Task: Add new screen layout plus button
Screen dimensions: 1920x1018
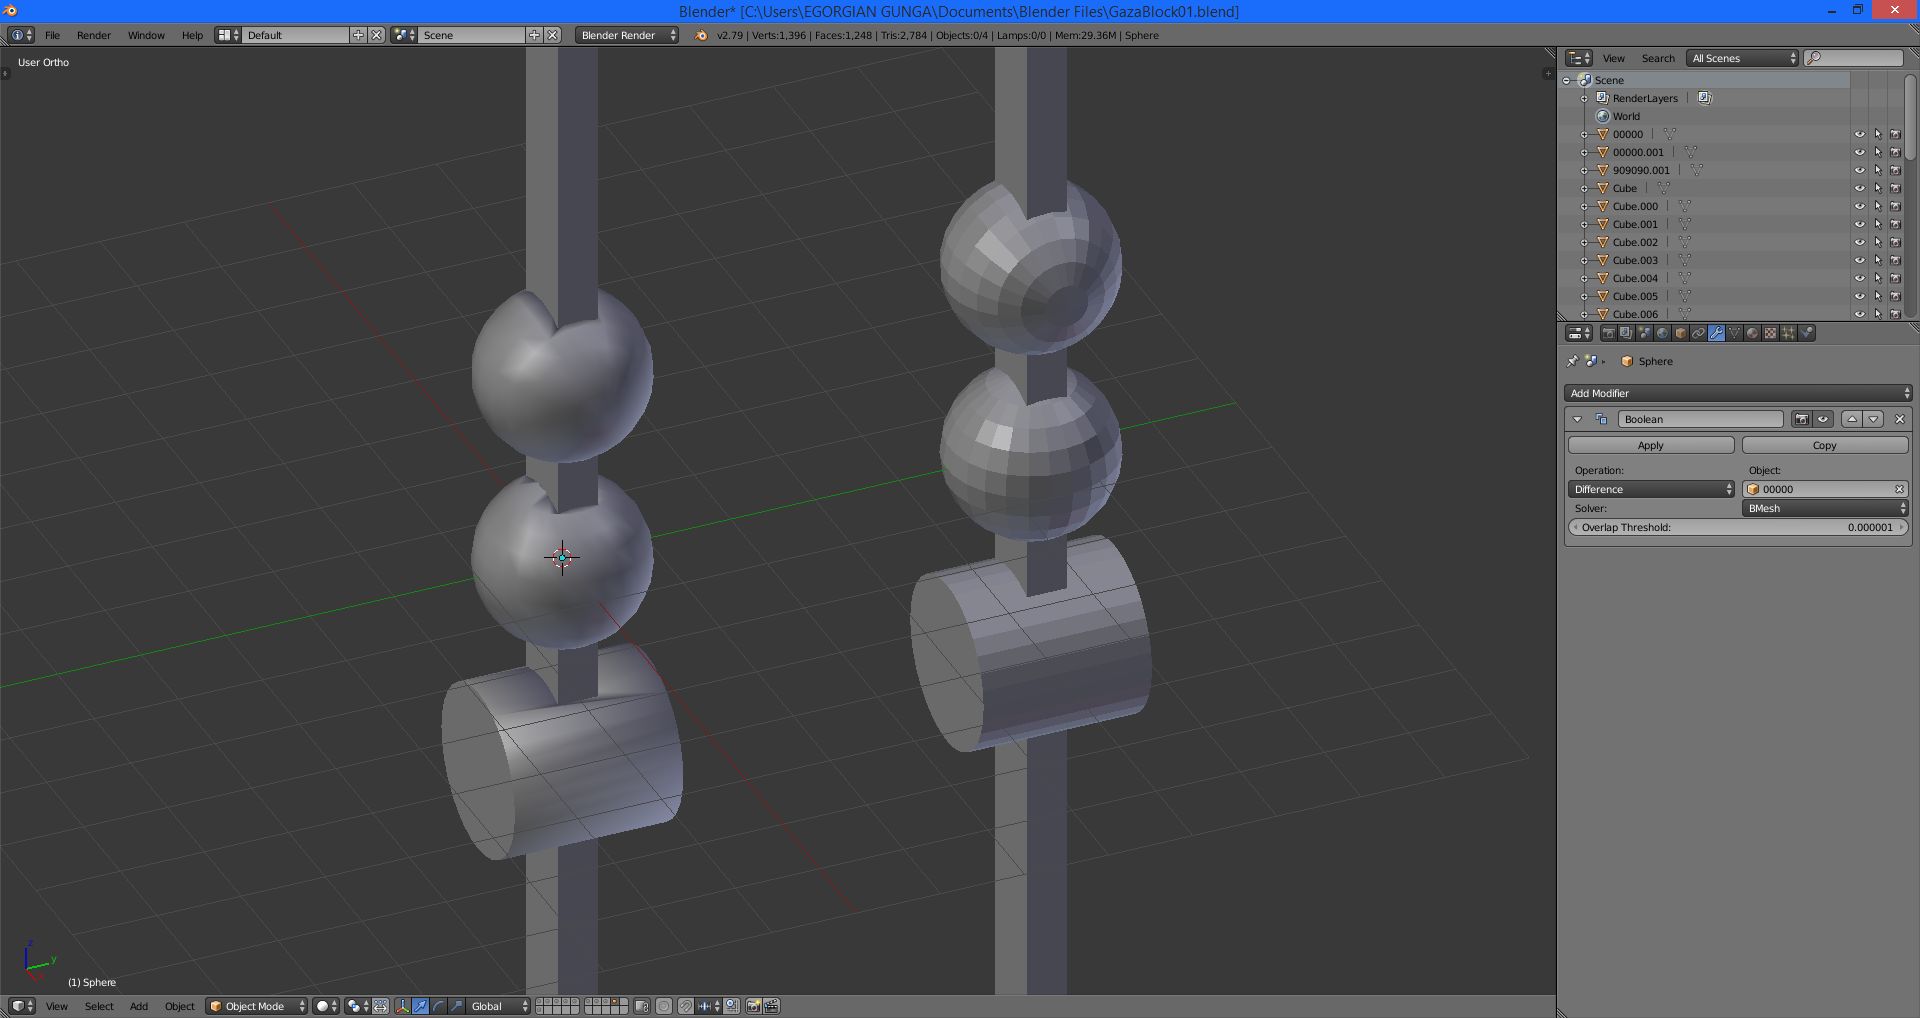Action: click(358, 35)
